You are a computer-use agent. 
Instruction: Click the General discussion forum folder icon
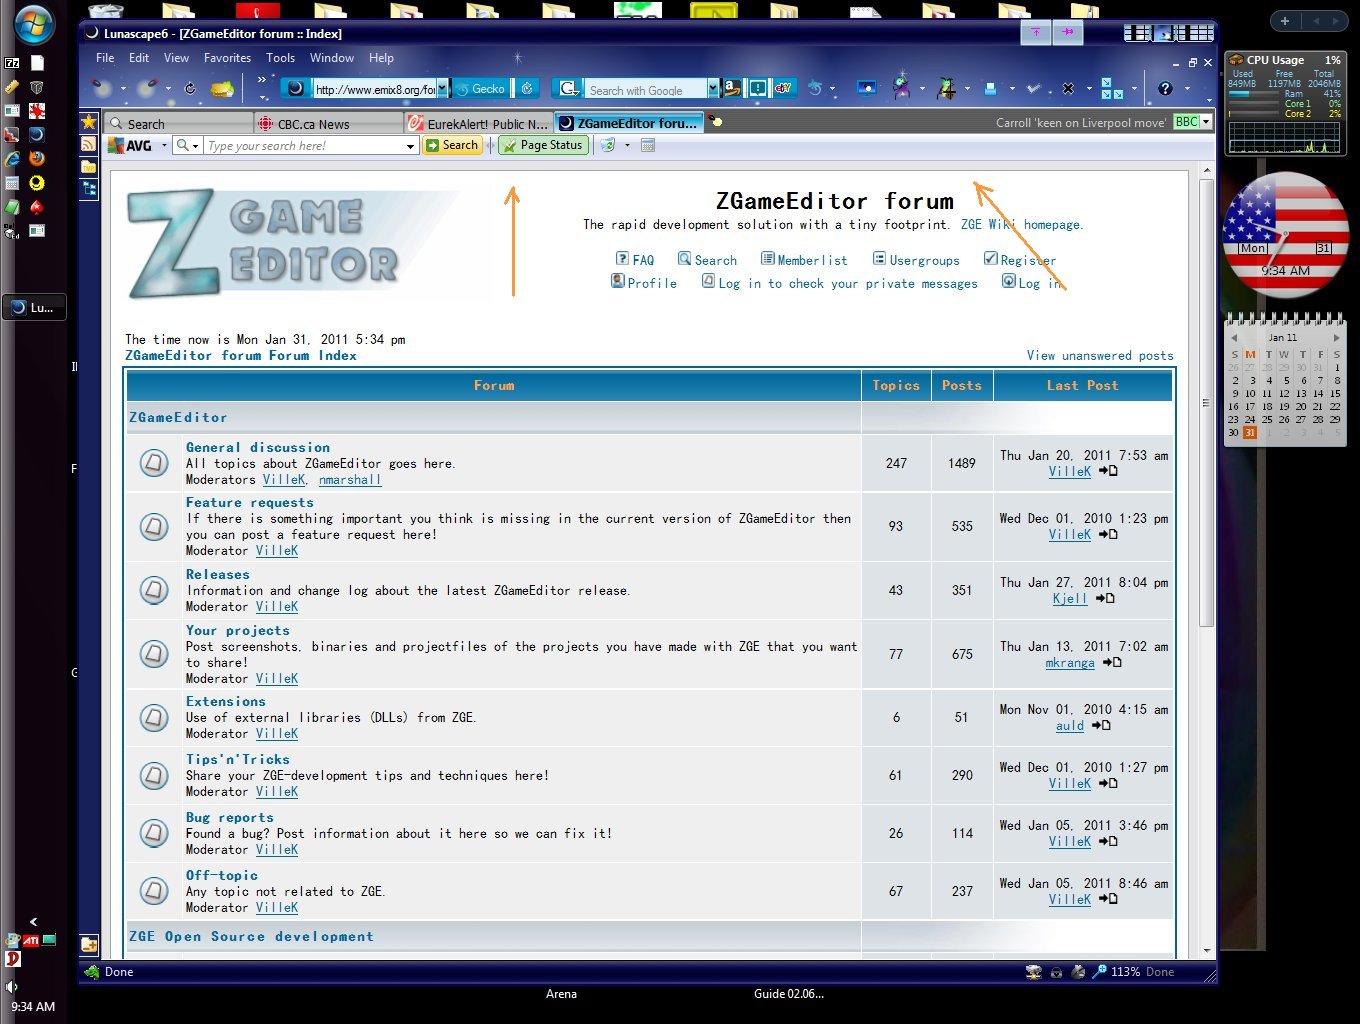(154, 462)
